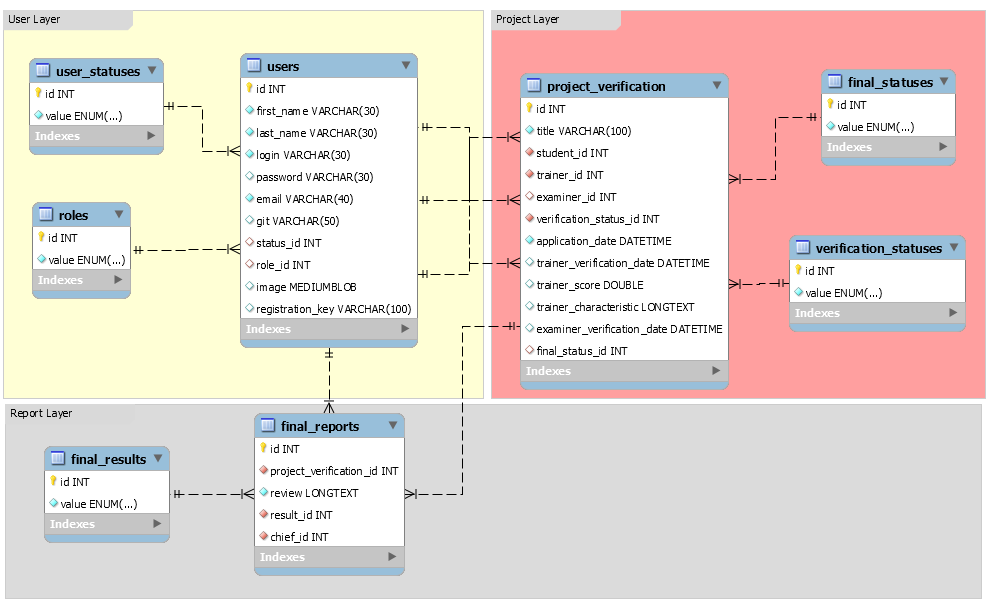Expand Indexes section of final_reports table

pos(392,556)
